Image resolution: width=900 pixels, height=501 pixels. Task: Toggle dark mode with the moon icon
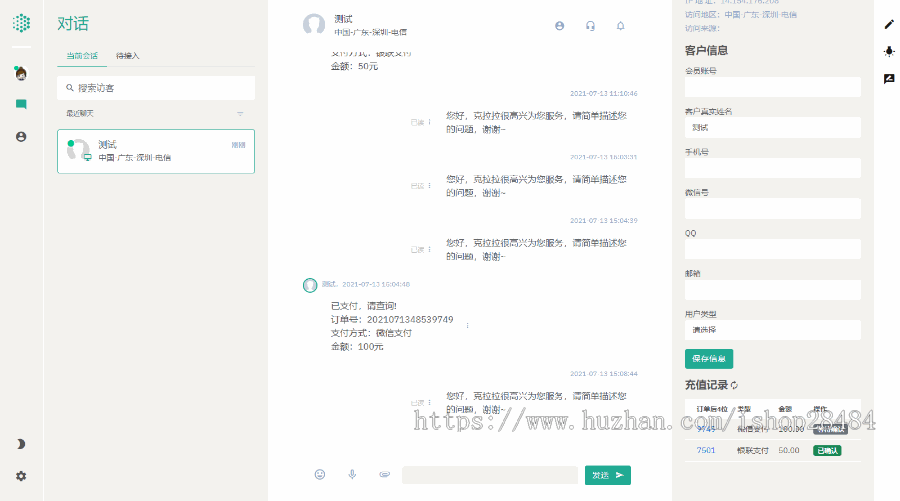tap(21, 444)
